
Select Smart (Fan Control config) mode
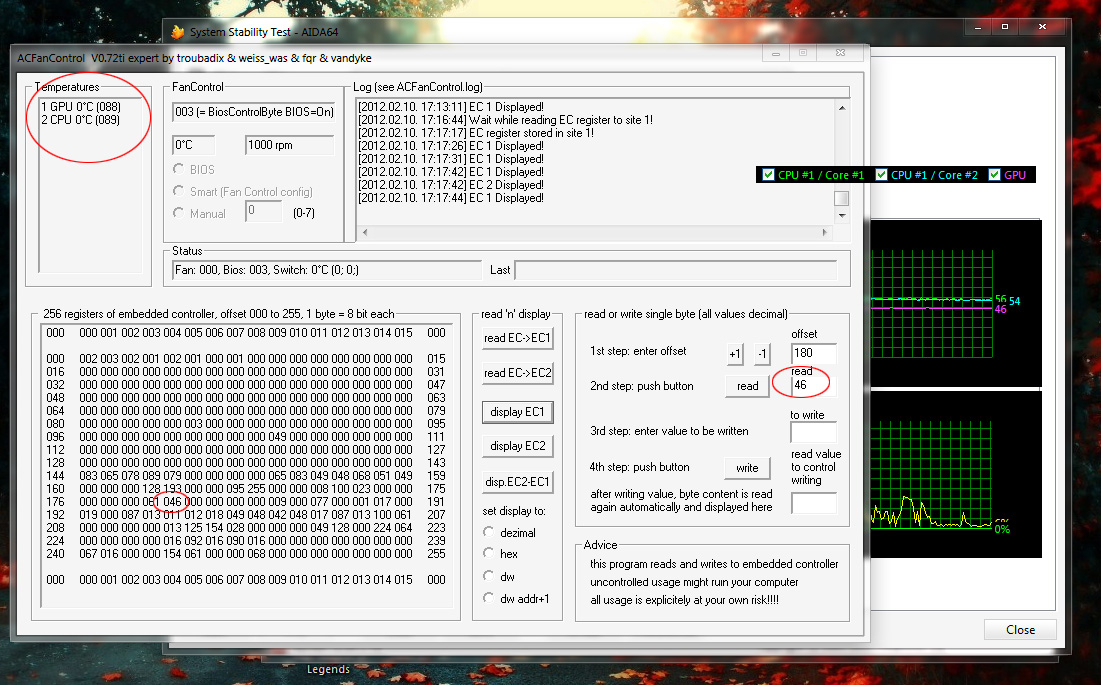click(178, 191)
